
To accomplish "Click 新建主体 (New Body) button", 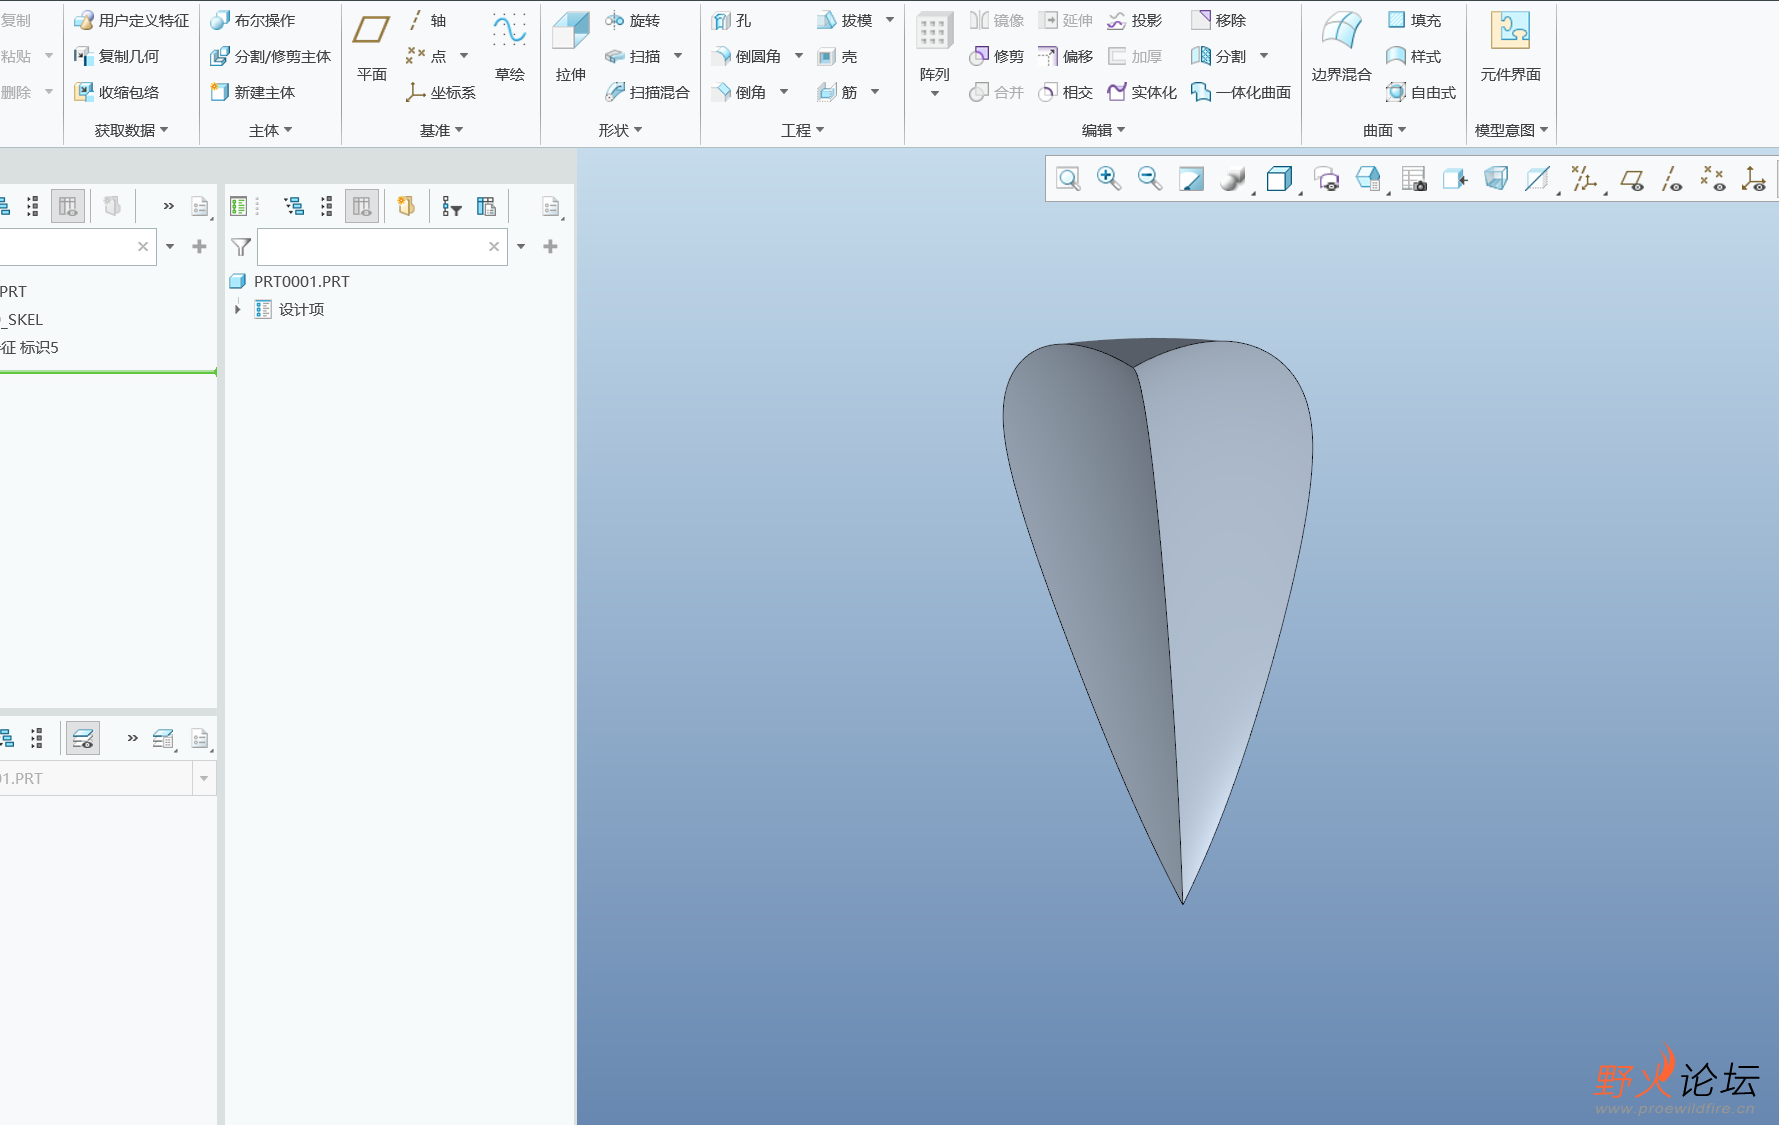I will pyautogui.click(x=253, y=92).
